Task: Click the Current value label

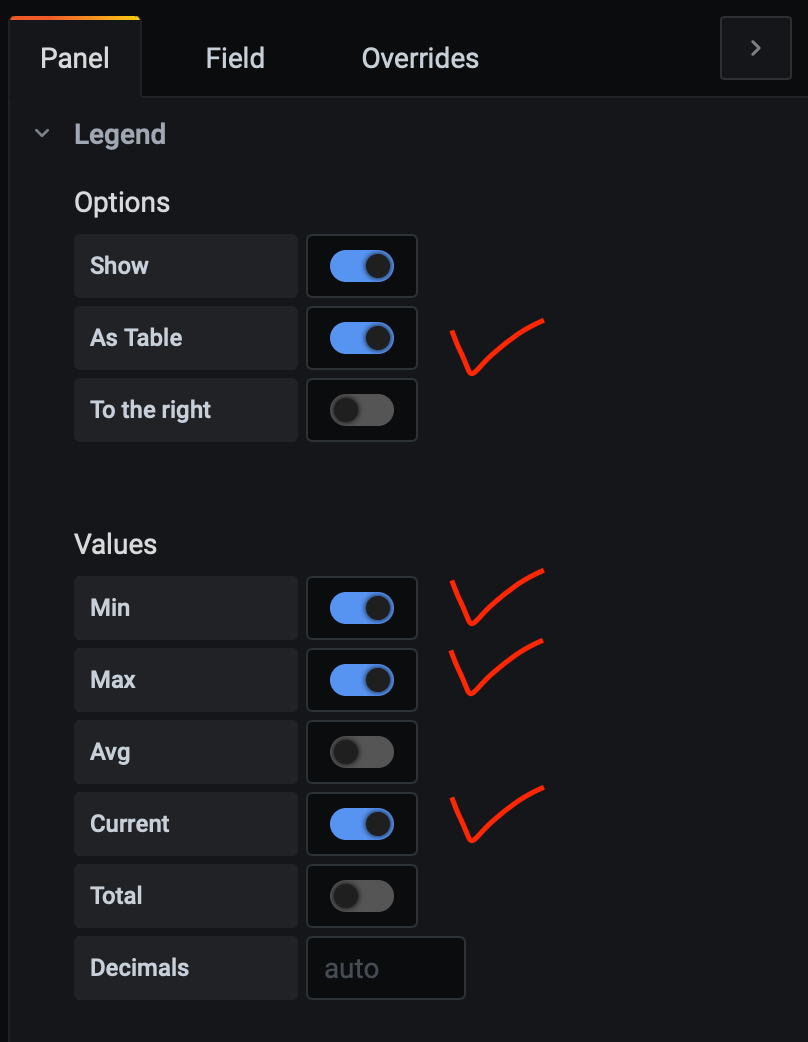Action: click(130, 824)
